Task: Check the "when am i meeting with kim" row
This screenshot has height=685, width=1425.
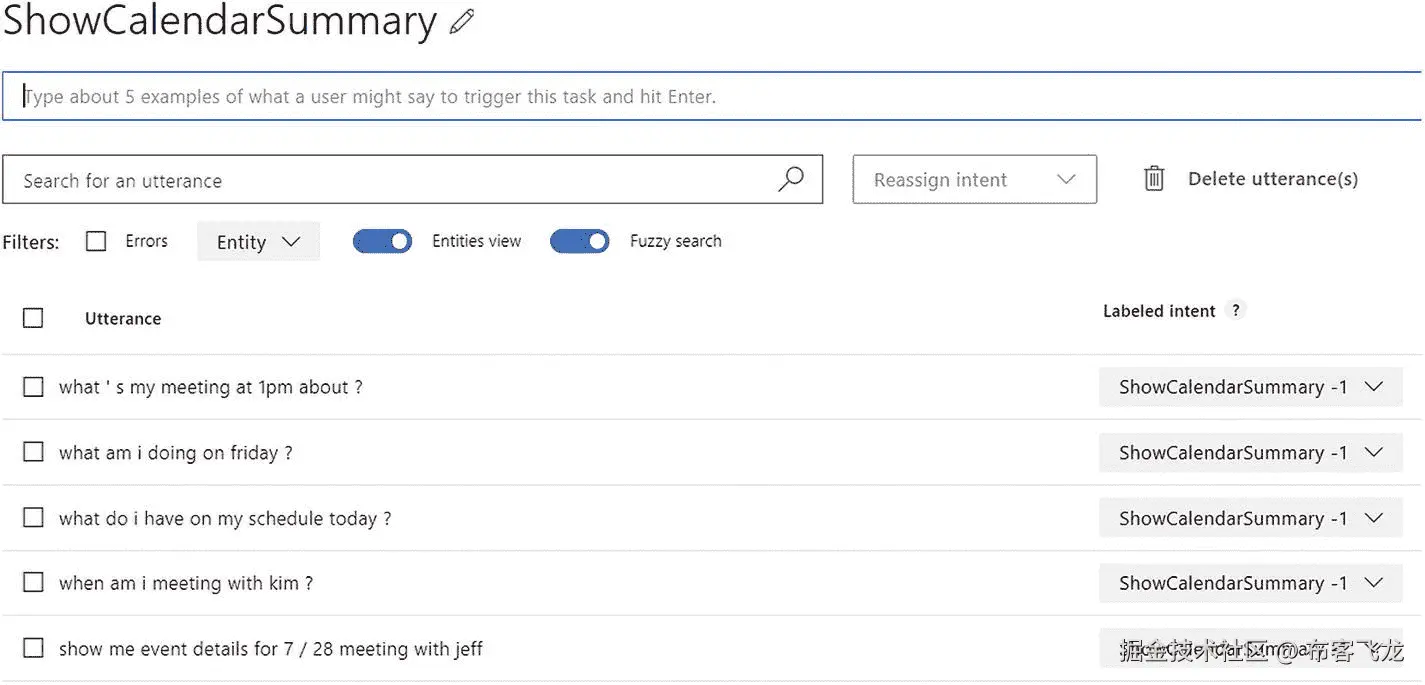Action: tap(33, 582)
